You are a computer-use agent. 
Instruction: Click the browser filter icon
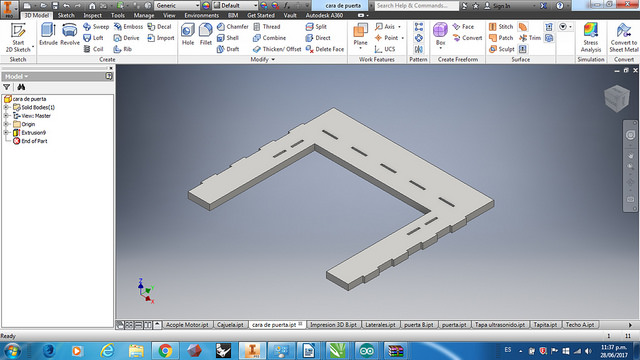tap(7, 87)
